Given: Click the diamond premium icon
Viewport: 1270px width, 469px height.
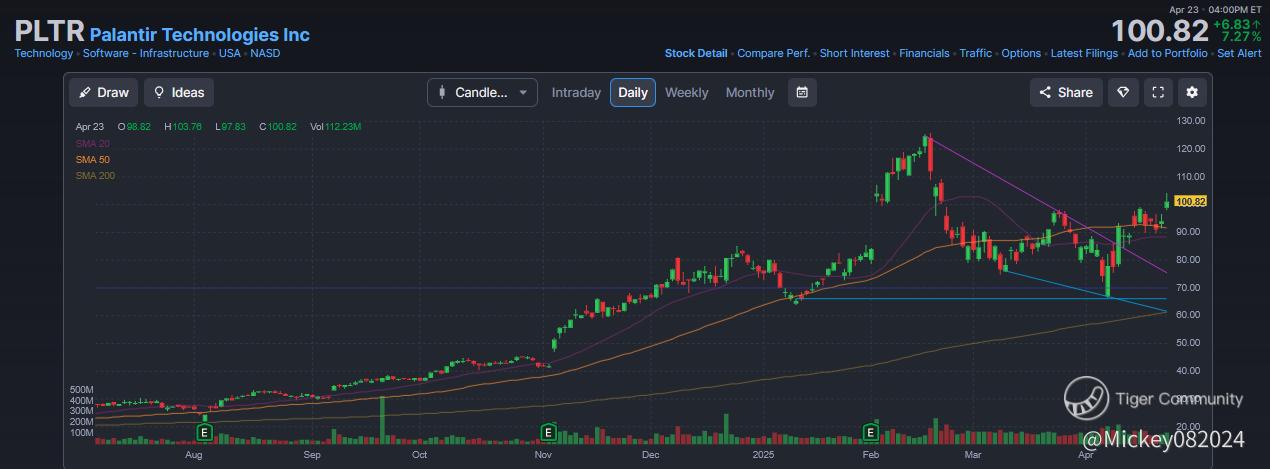Looking at the screenshot, I should [x=1123, y=92].
